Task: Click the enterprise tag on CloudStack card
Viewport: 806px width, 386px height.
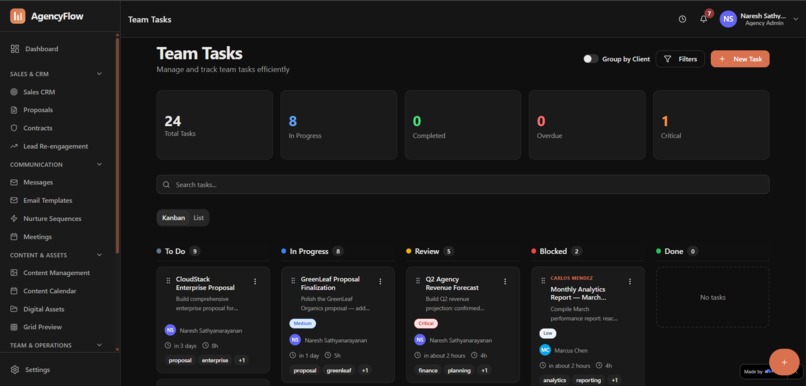Action: coord(215,360)
